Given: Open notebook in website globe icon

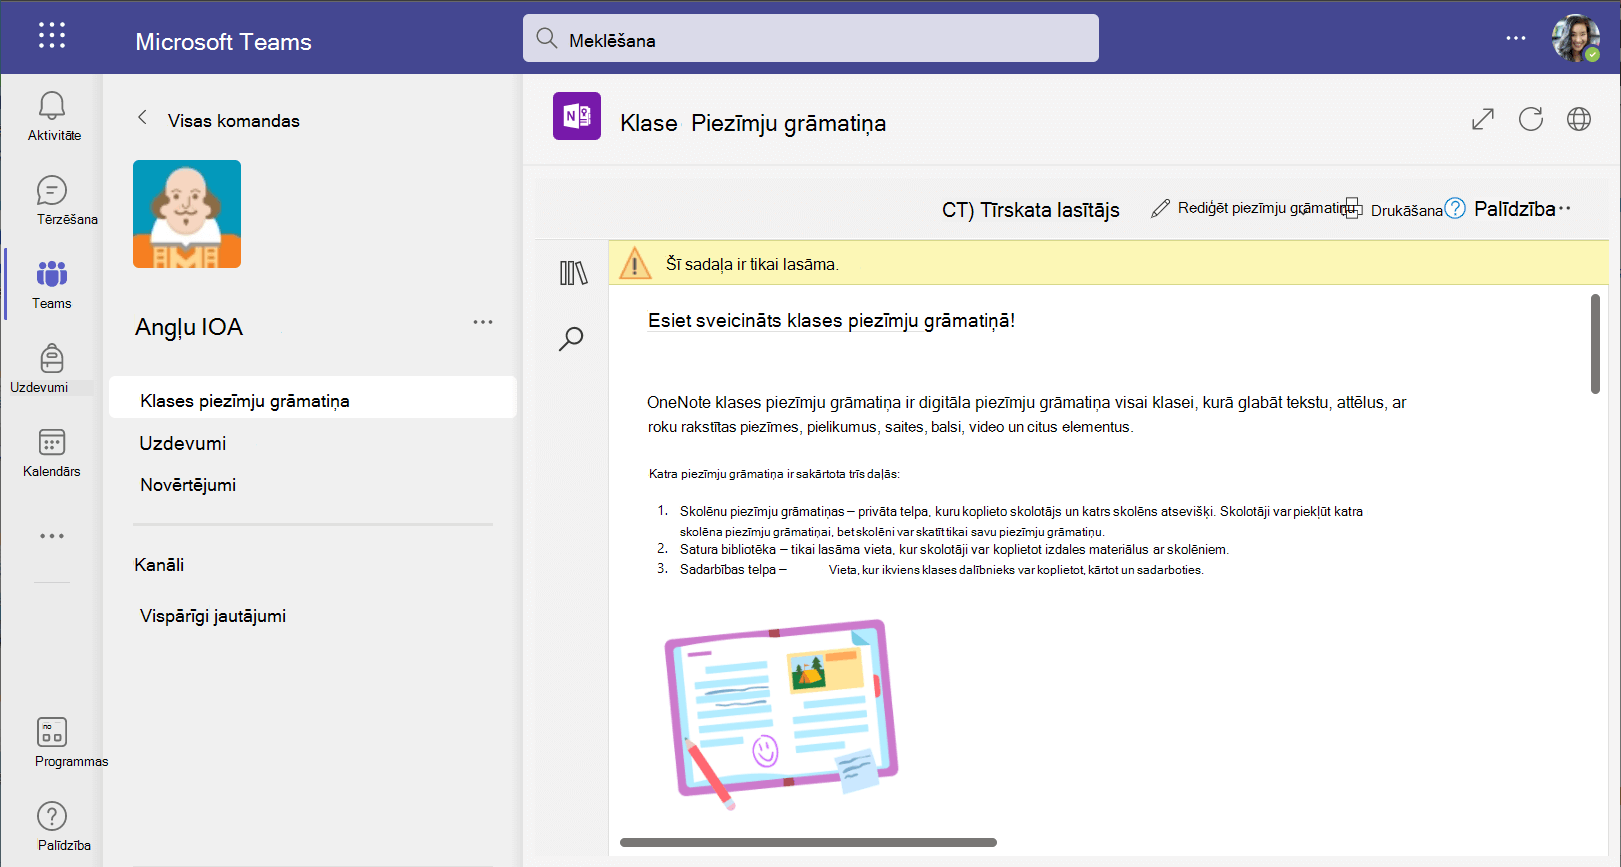Looking at the screenshot, I should (1579, 119).
